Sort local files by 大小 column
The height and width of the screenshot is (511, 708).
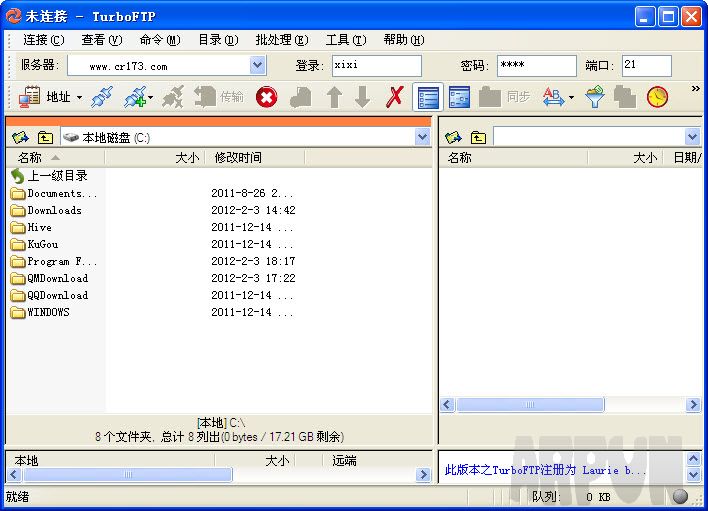click(154, 158)
